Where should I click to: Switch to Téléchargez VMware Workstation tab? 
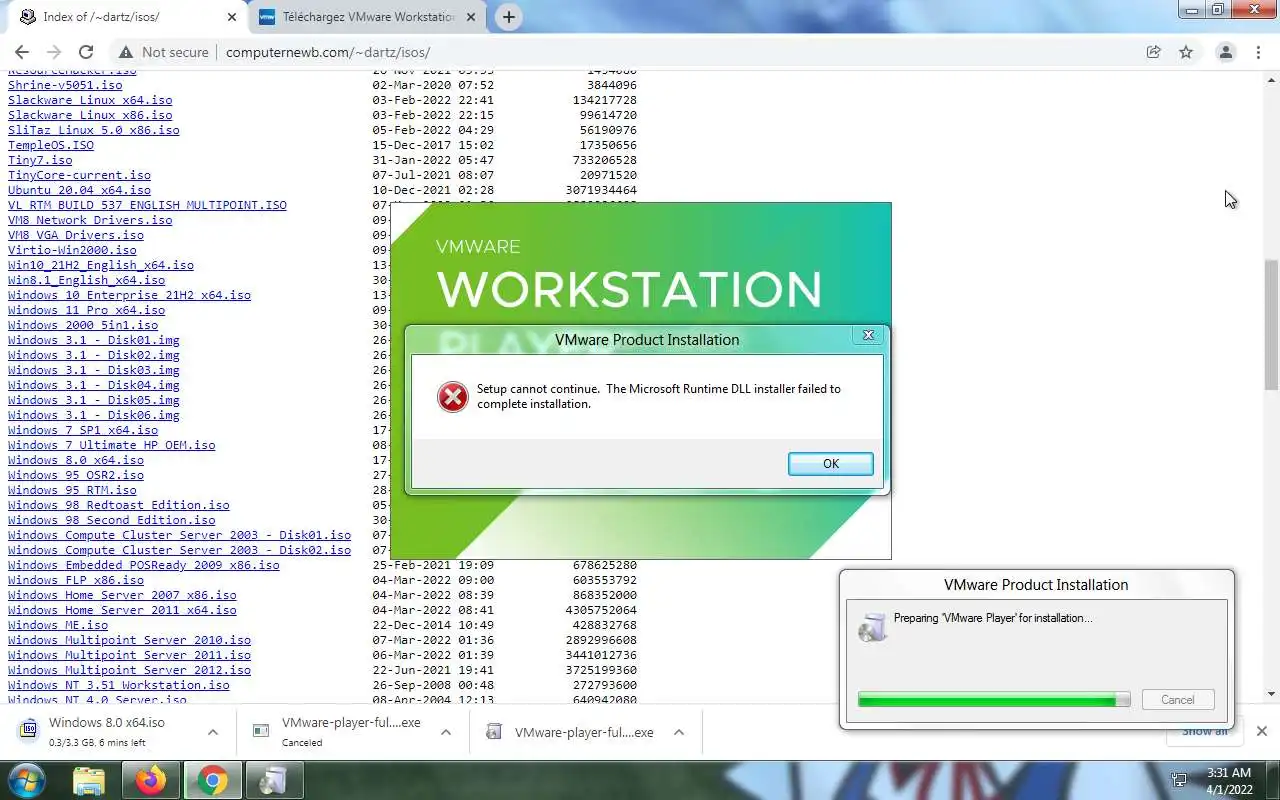coord(367,17)
